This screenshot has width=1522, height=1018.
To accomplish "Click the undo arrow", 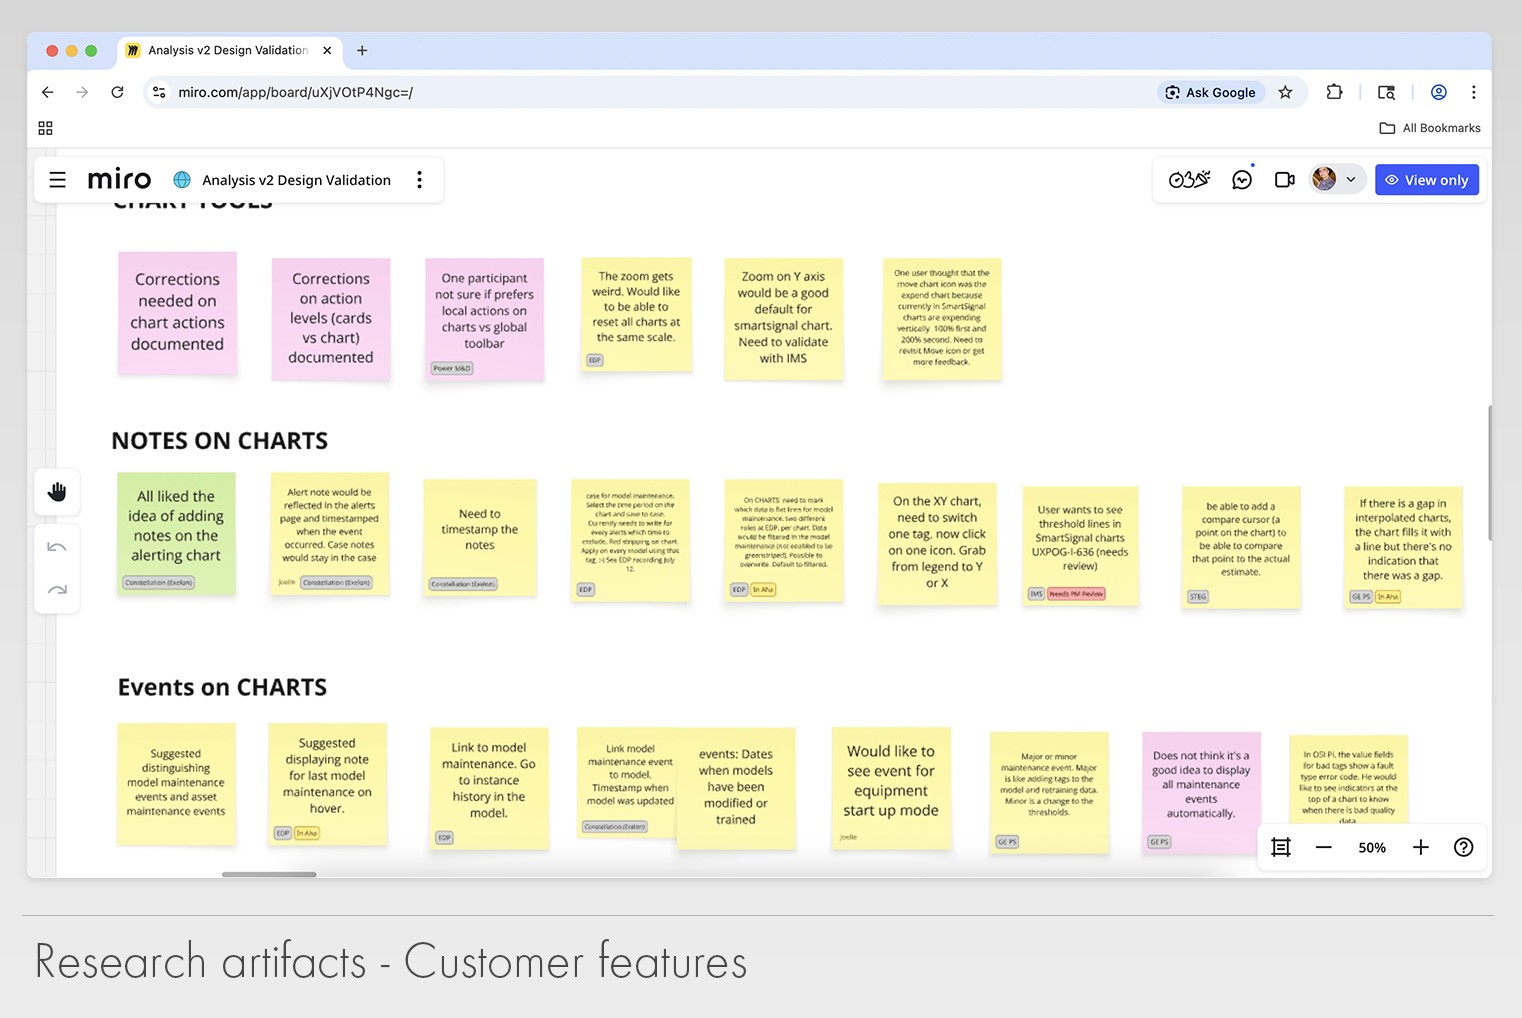I will (x=57, y=547).
